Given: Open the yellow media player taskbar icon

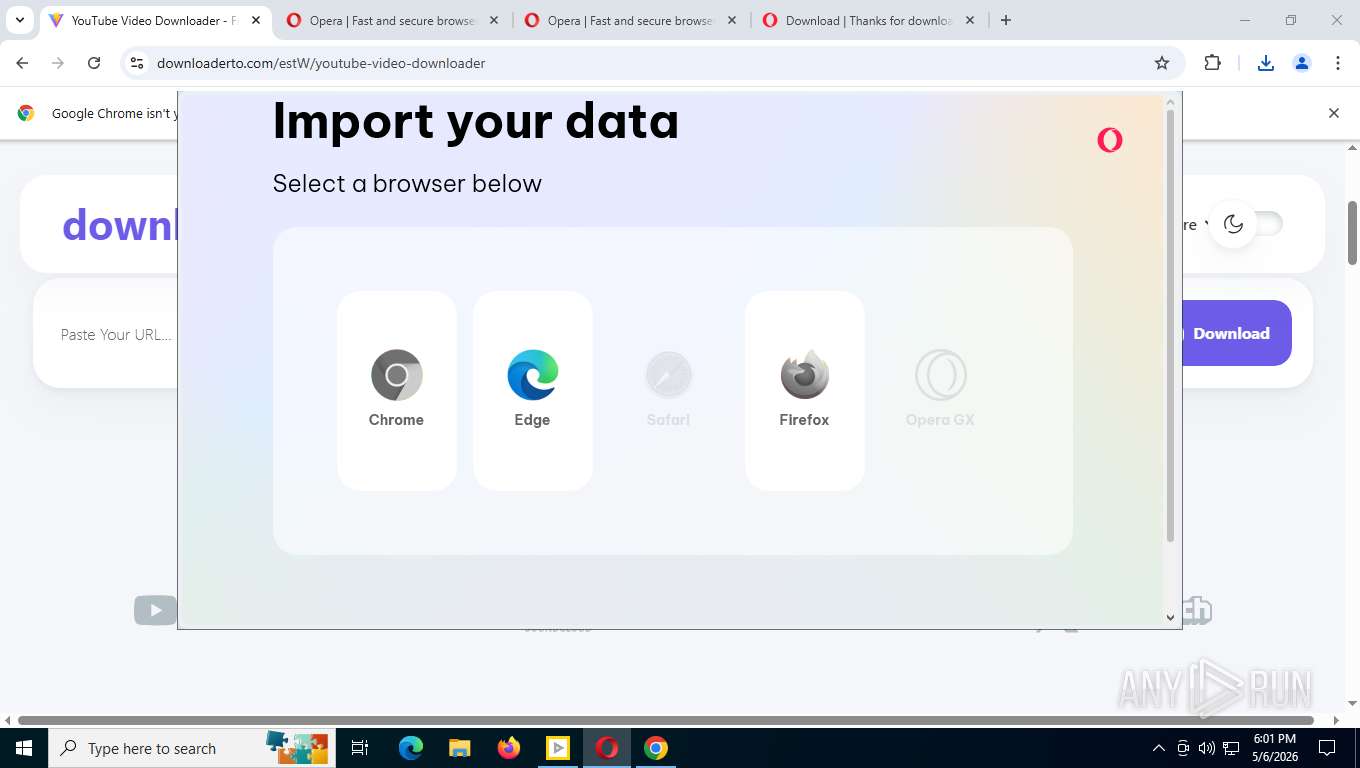Looking at the screenshot, I should 558,748.
